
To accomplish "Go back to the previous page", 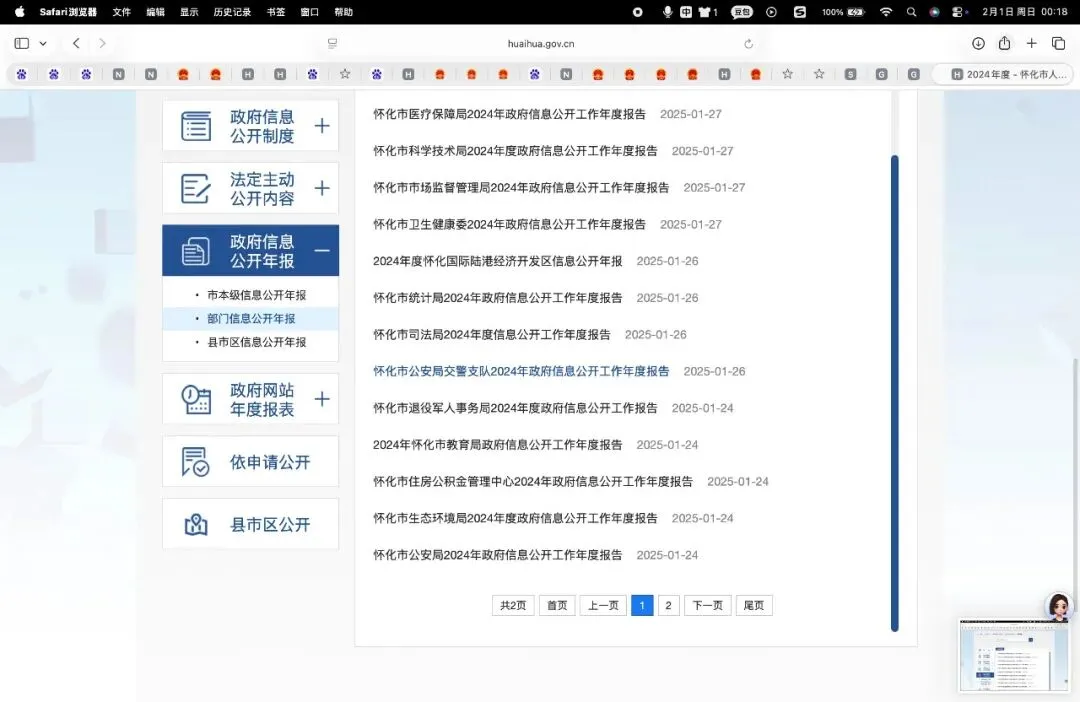I will coord(76,43).
